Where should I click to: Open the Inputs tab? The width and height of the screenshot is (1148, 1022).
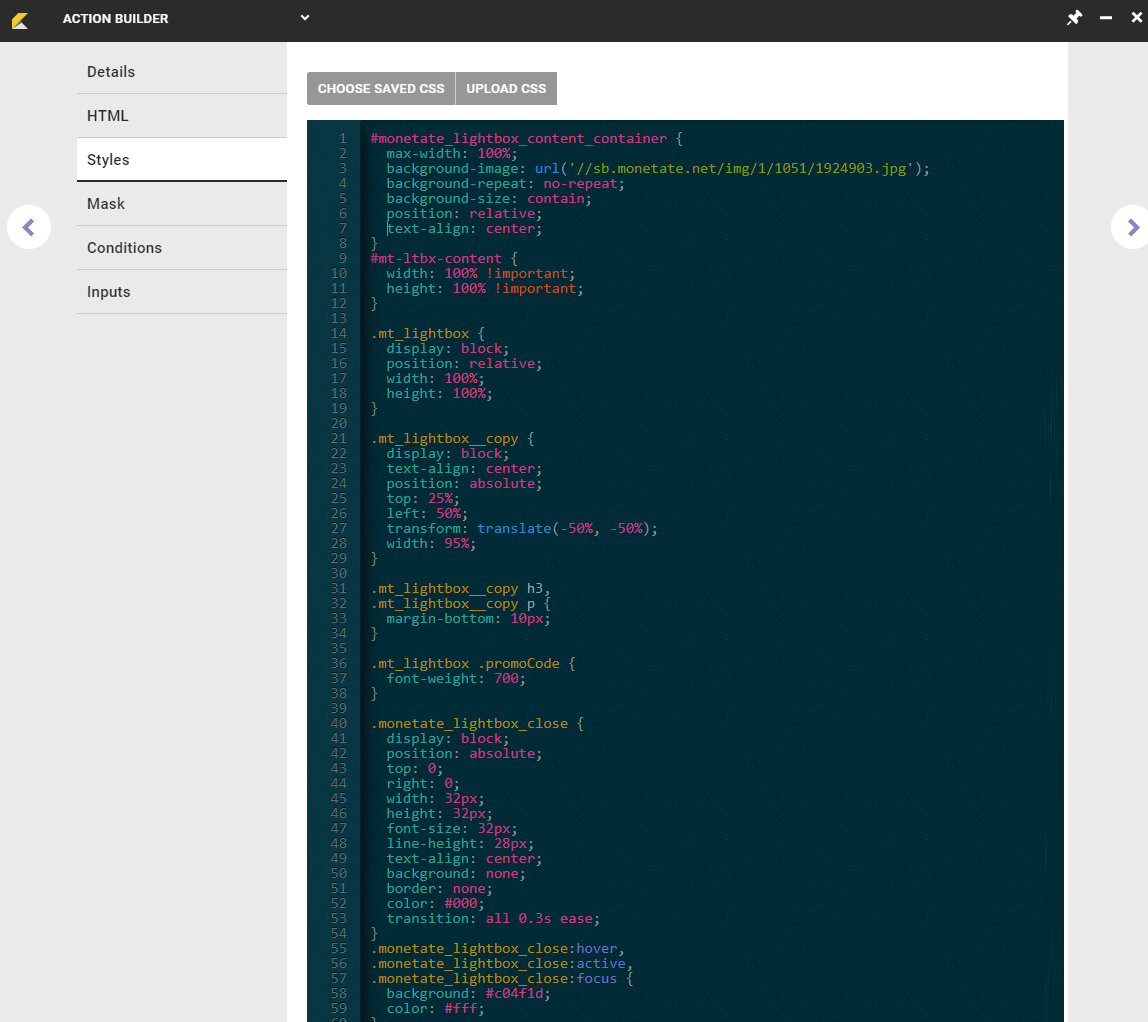click(109, 292)
